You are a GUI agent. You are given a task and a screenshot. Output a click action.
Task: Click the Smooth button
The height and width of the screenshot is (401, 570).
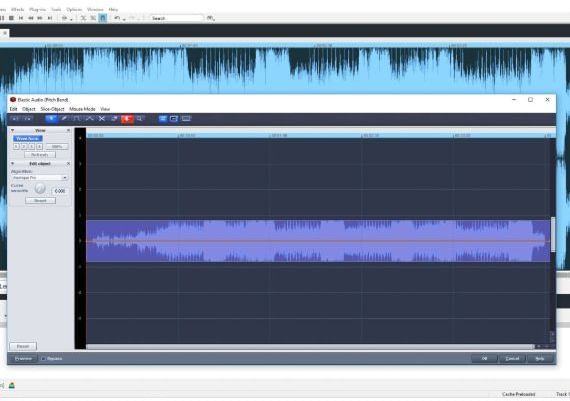pyautogui.click(x=40, y=201)
